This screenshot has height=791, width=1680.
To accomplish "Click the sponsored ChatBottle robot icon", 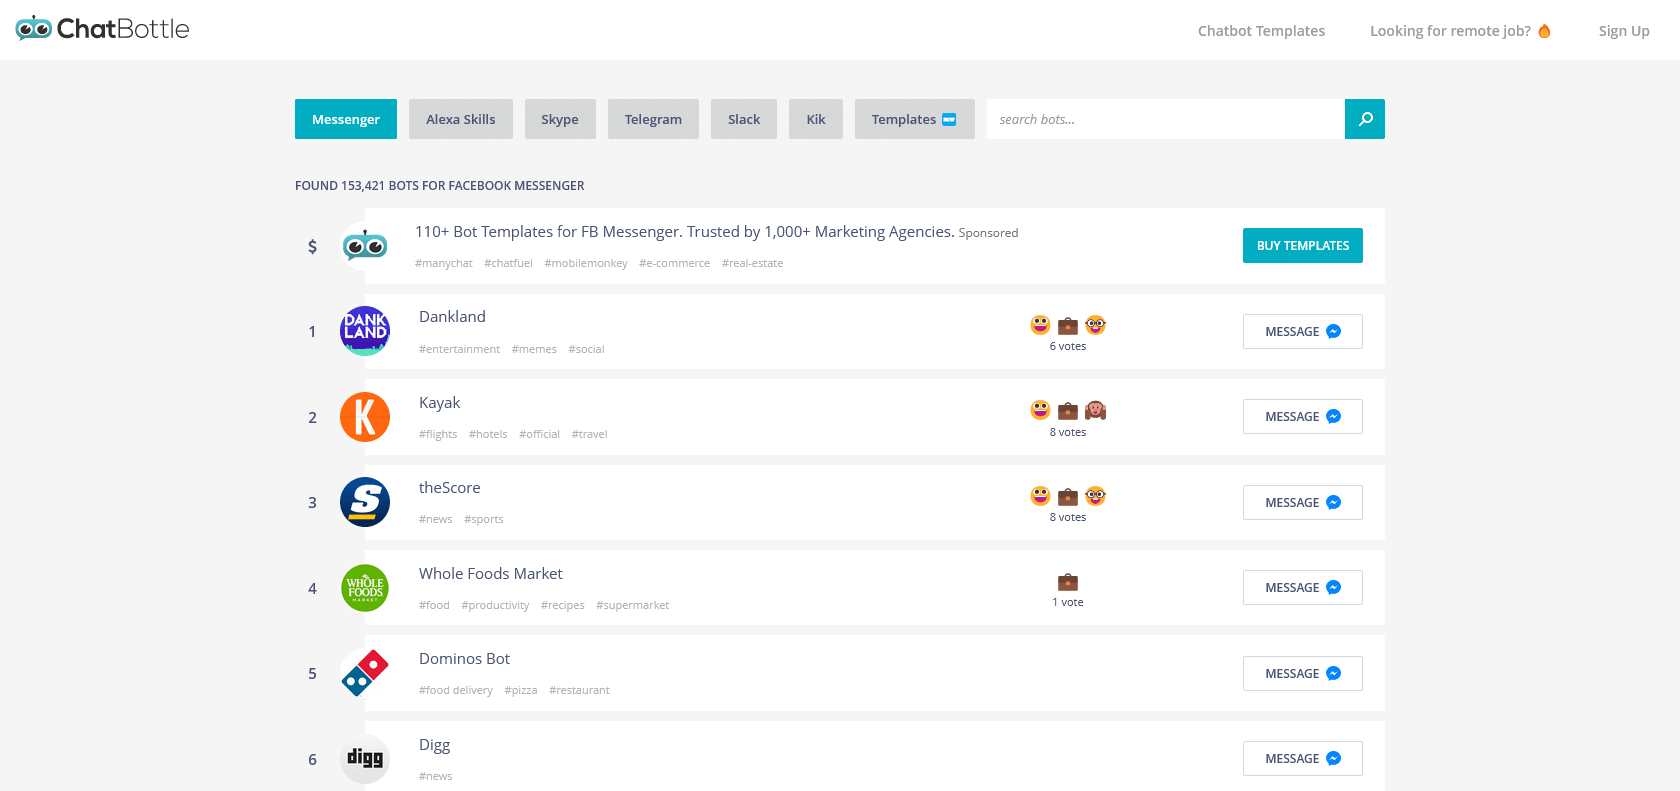I will (x=365, y=245).
